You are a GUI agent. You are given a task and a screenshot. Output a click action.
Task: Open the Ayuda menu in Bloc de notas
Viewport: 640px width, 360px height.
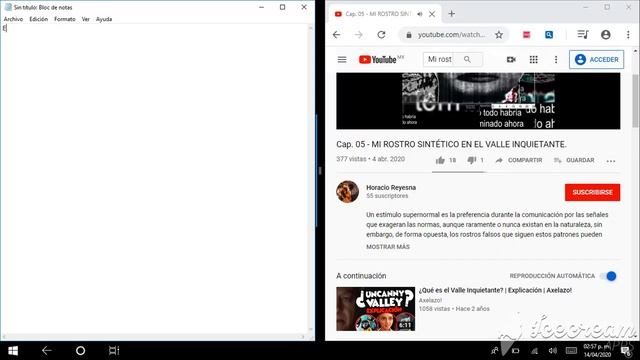(104, 19)
